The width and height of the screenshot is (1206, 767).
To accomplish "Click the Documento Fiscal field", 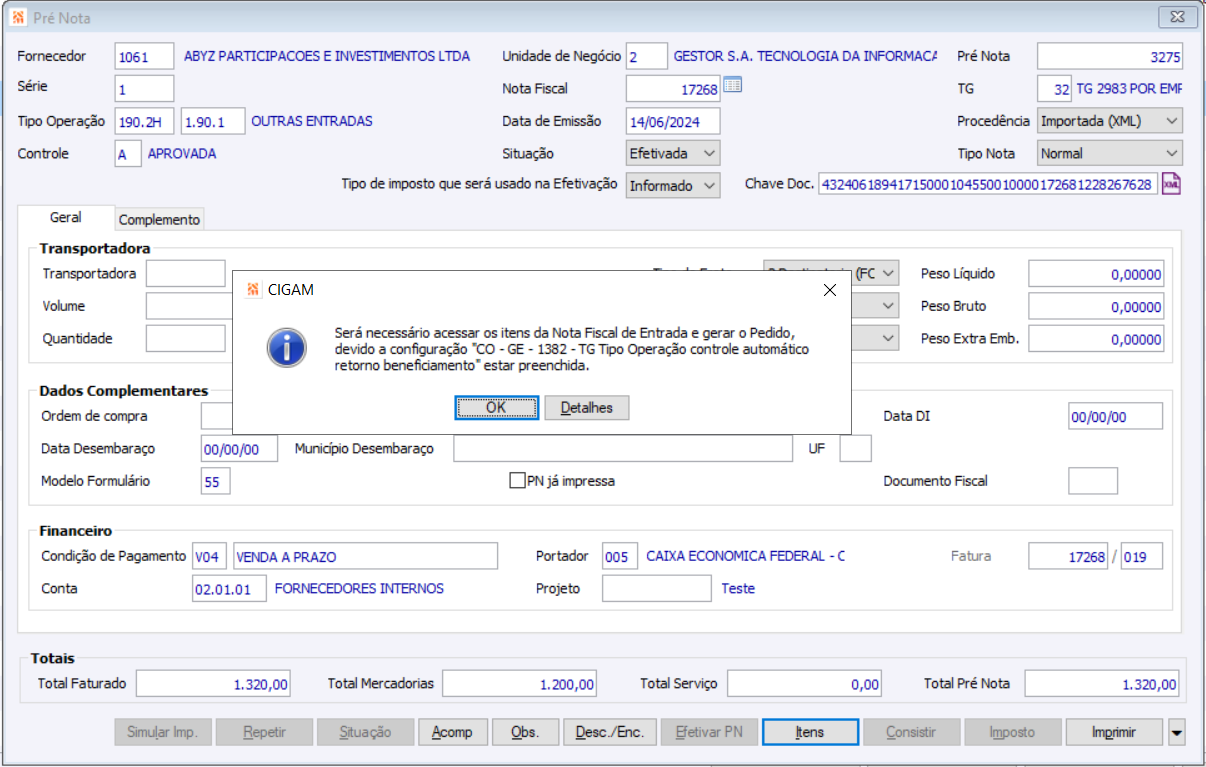I will 1093,481.
